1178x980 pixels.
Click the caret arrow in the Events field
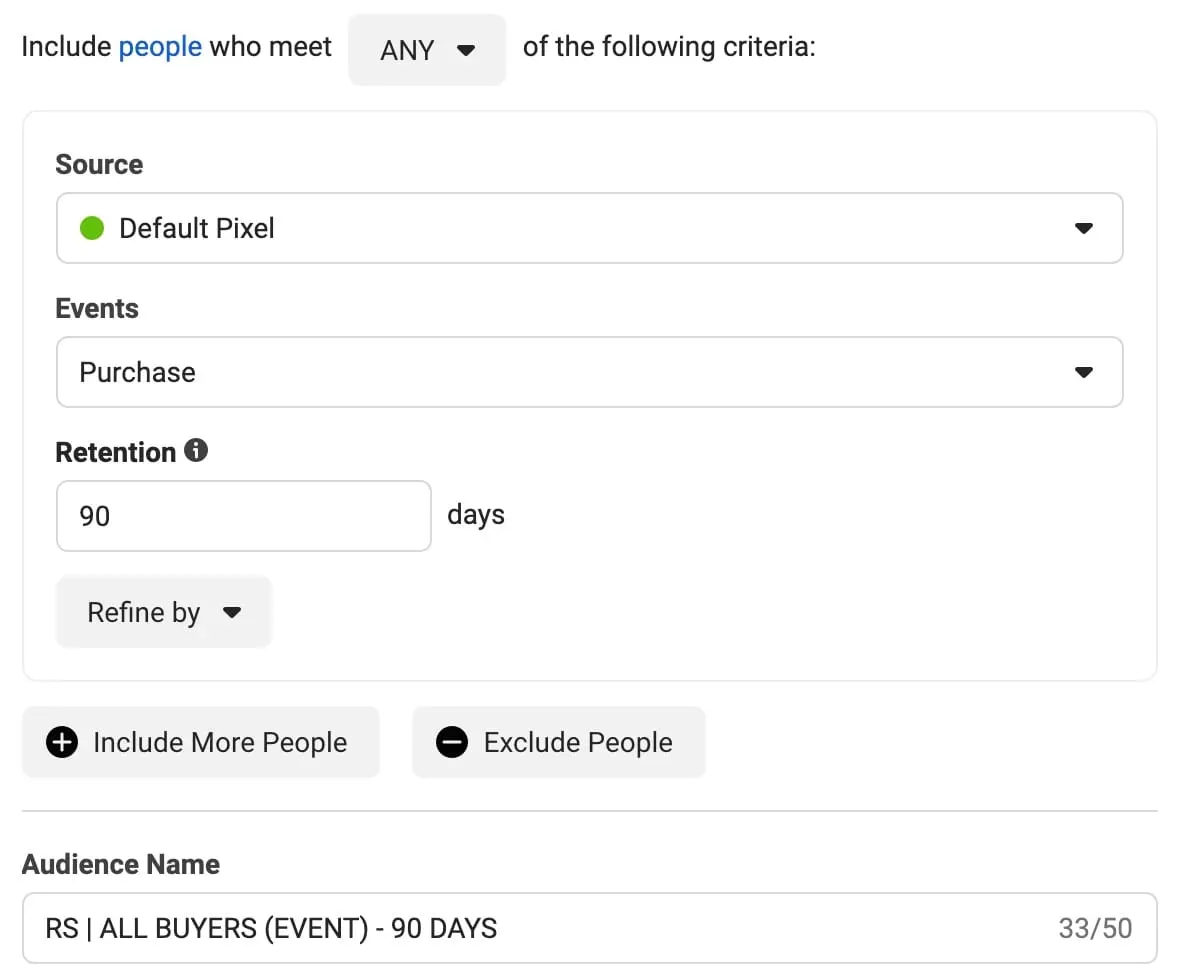coord(1083,373)
